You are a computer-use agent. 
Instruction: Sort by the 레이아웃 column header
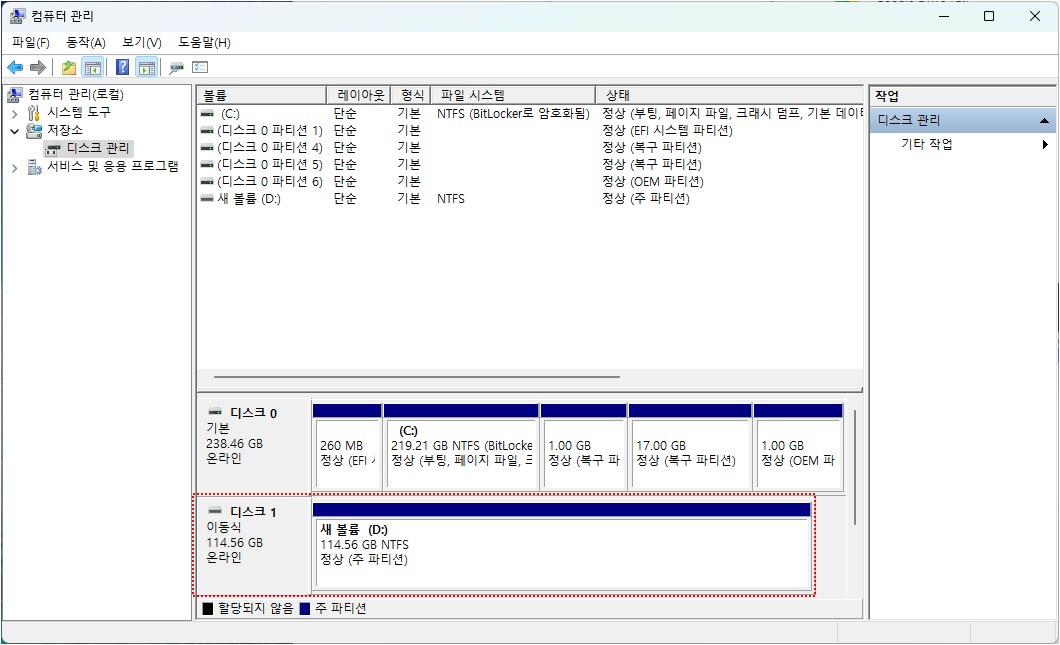[359, 95]
